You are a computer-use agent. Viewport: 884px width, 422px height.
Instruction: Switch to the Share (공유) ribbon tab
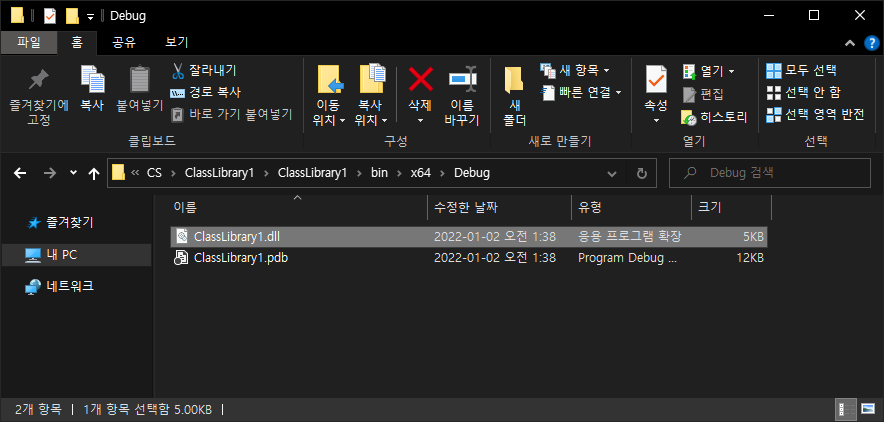coord(123,42)
